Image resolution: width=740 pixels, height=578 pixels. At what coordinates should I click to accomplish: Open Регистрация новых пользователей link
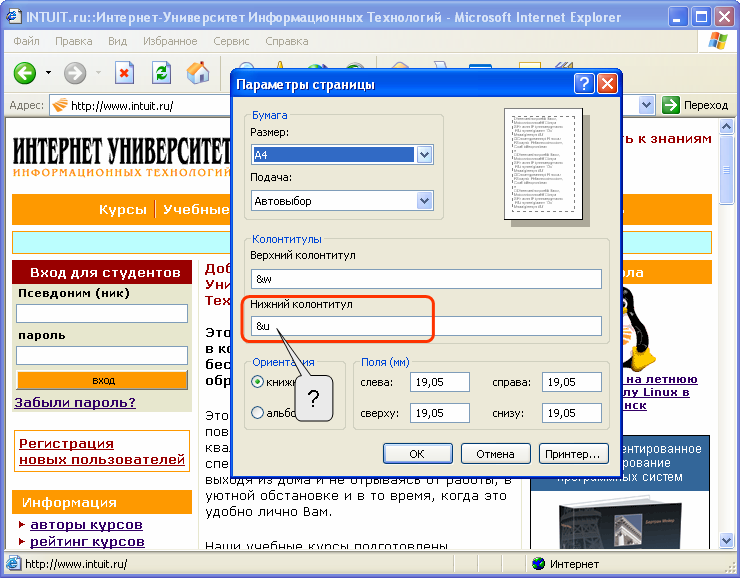point(101,451)
